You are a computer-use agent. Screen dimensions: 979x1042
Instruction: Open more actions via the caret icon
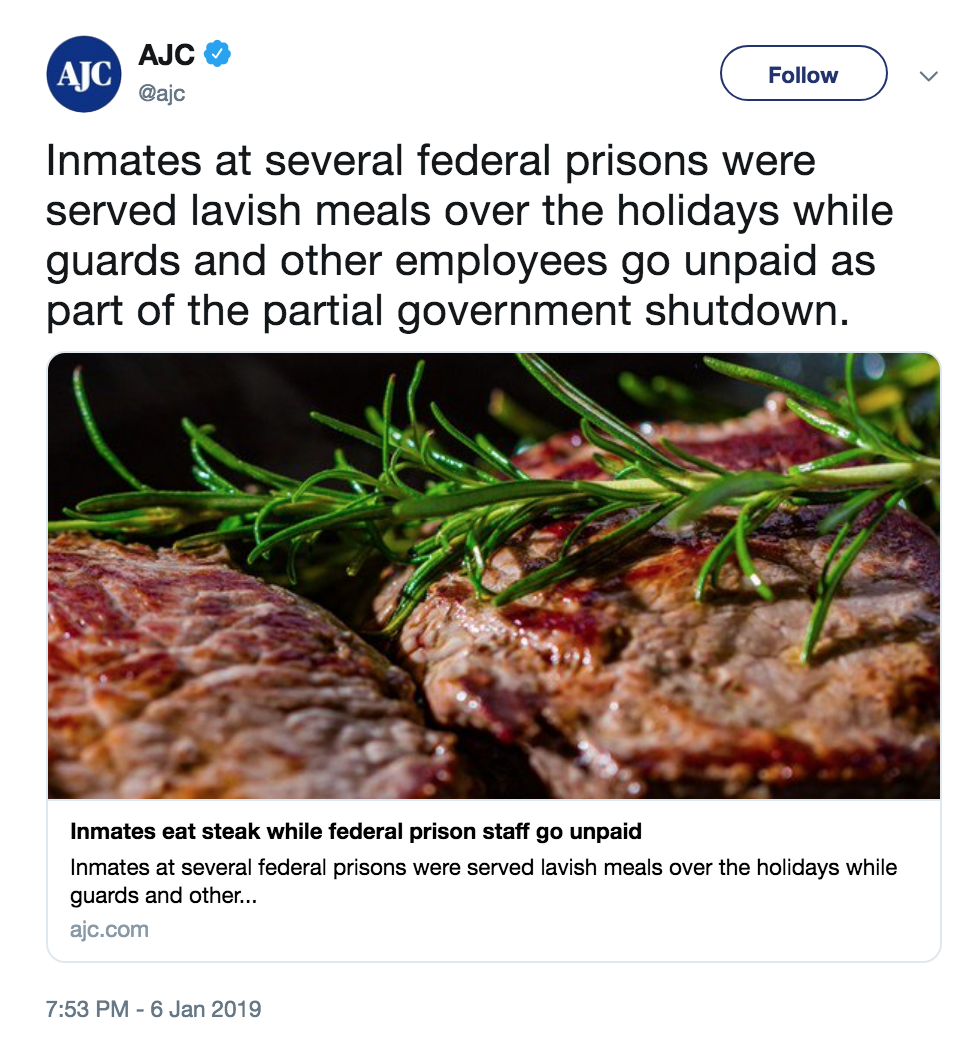929,75
